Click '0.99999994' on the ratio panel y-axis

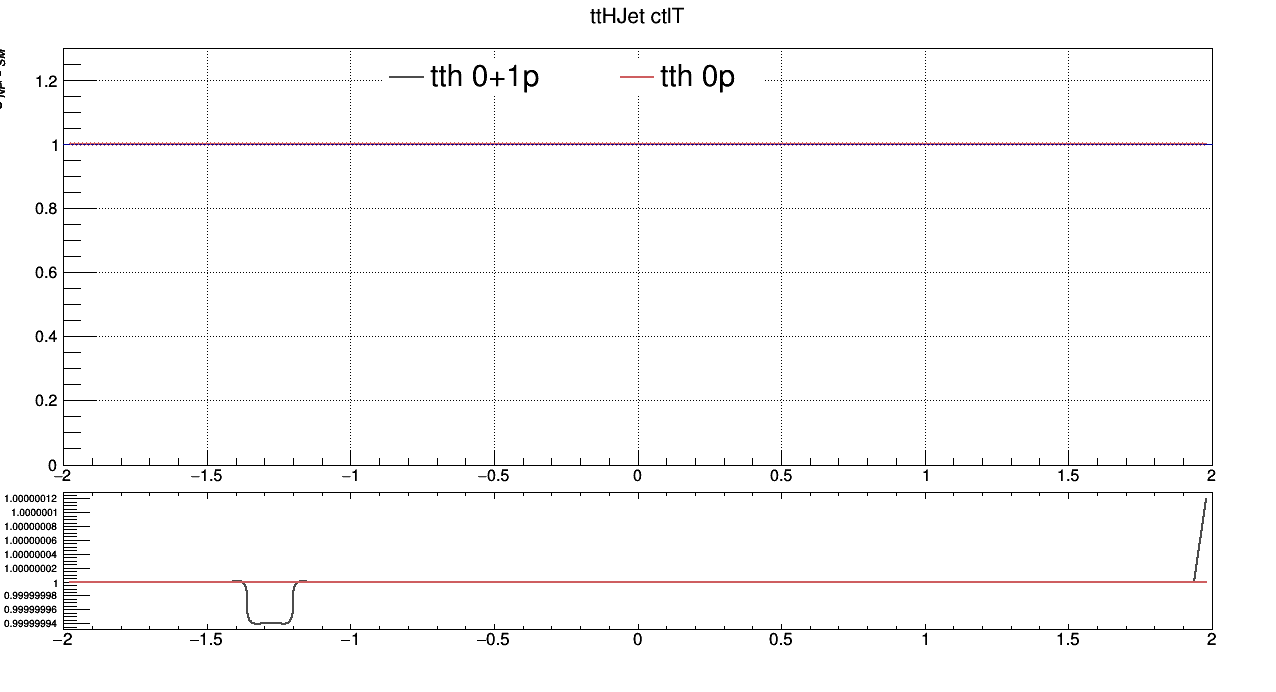31,623
